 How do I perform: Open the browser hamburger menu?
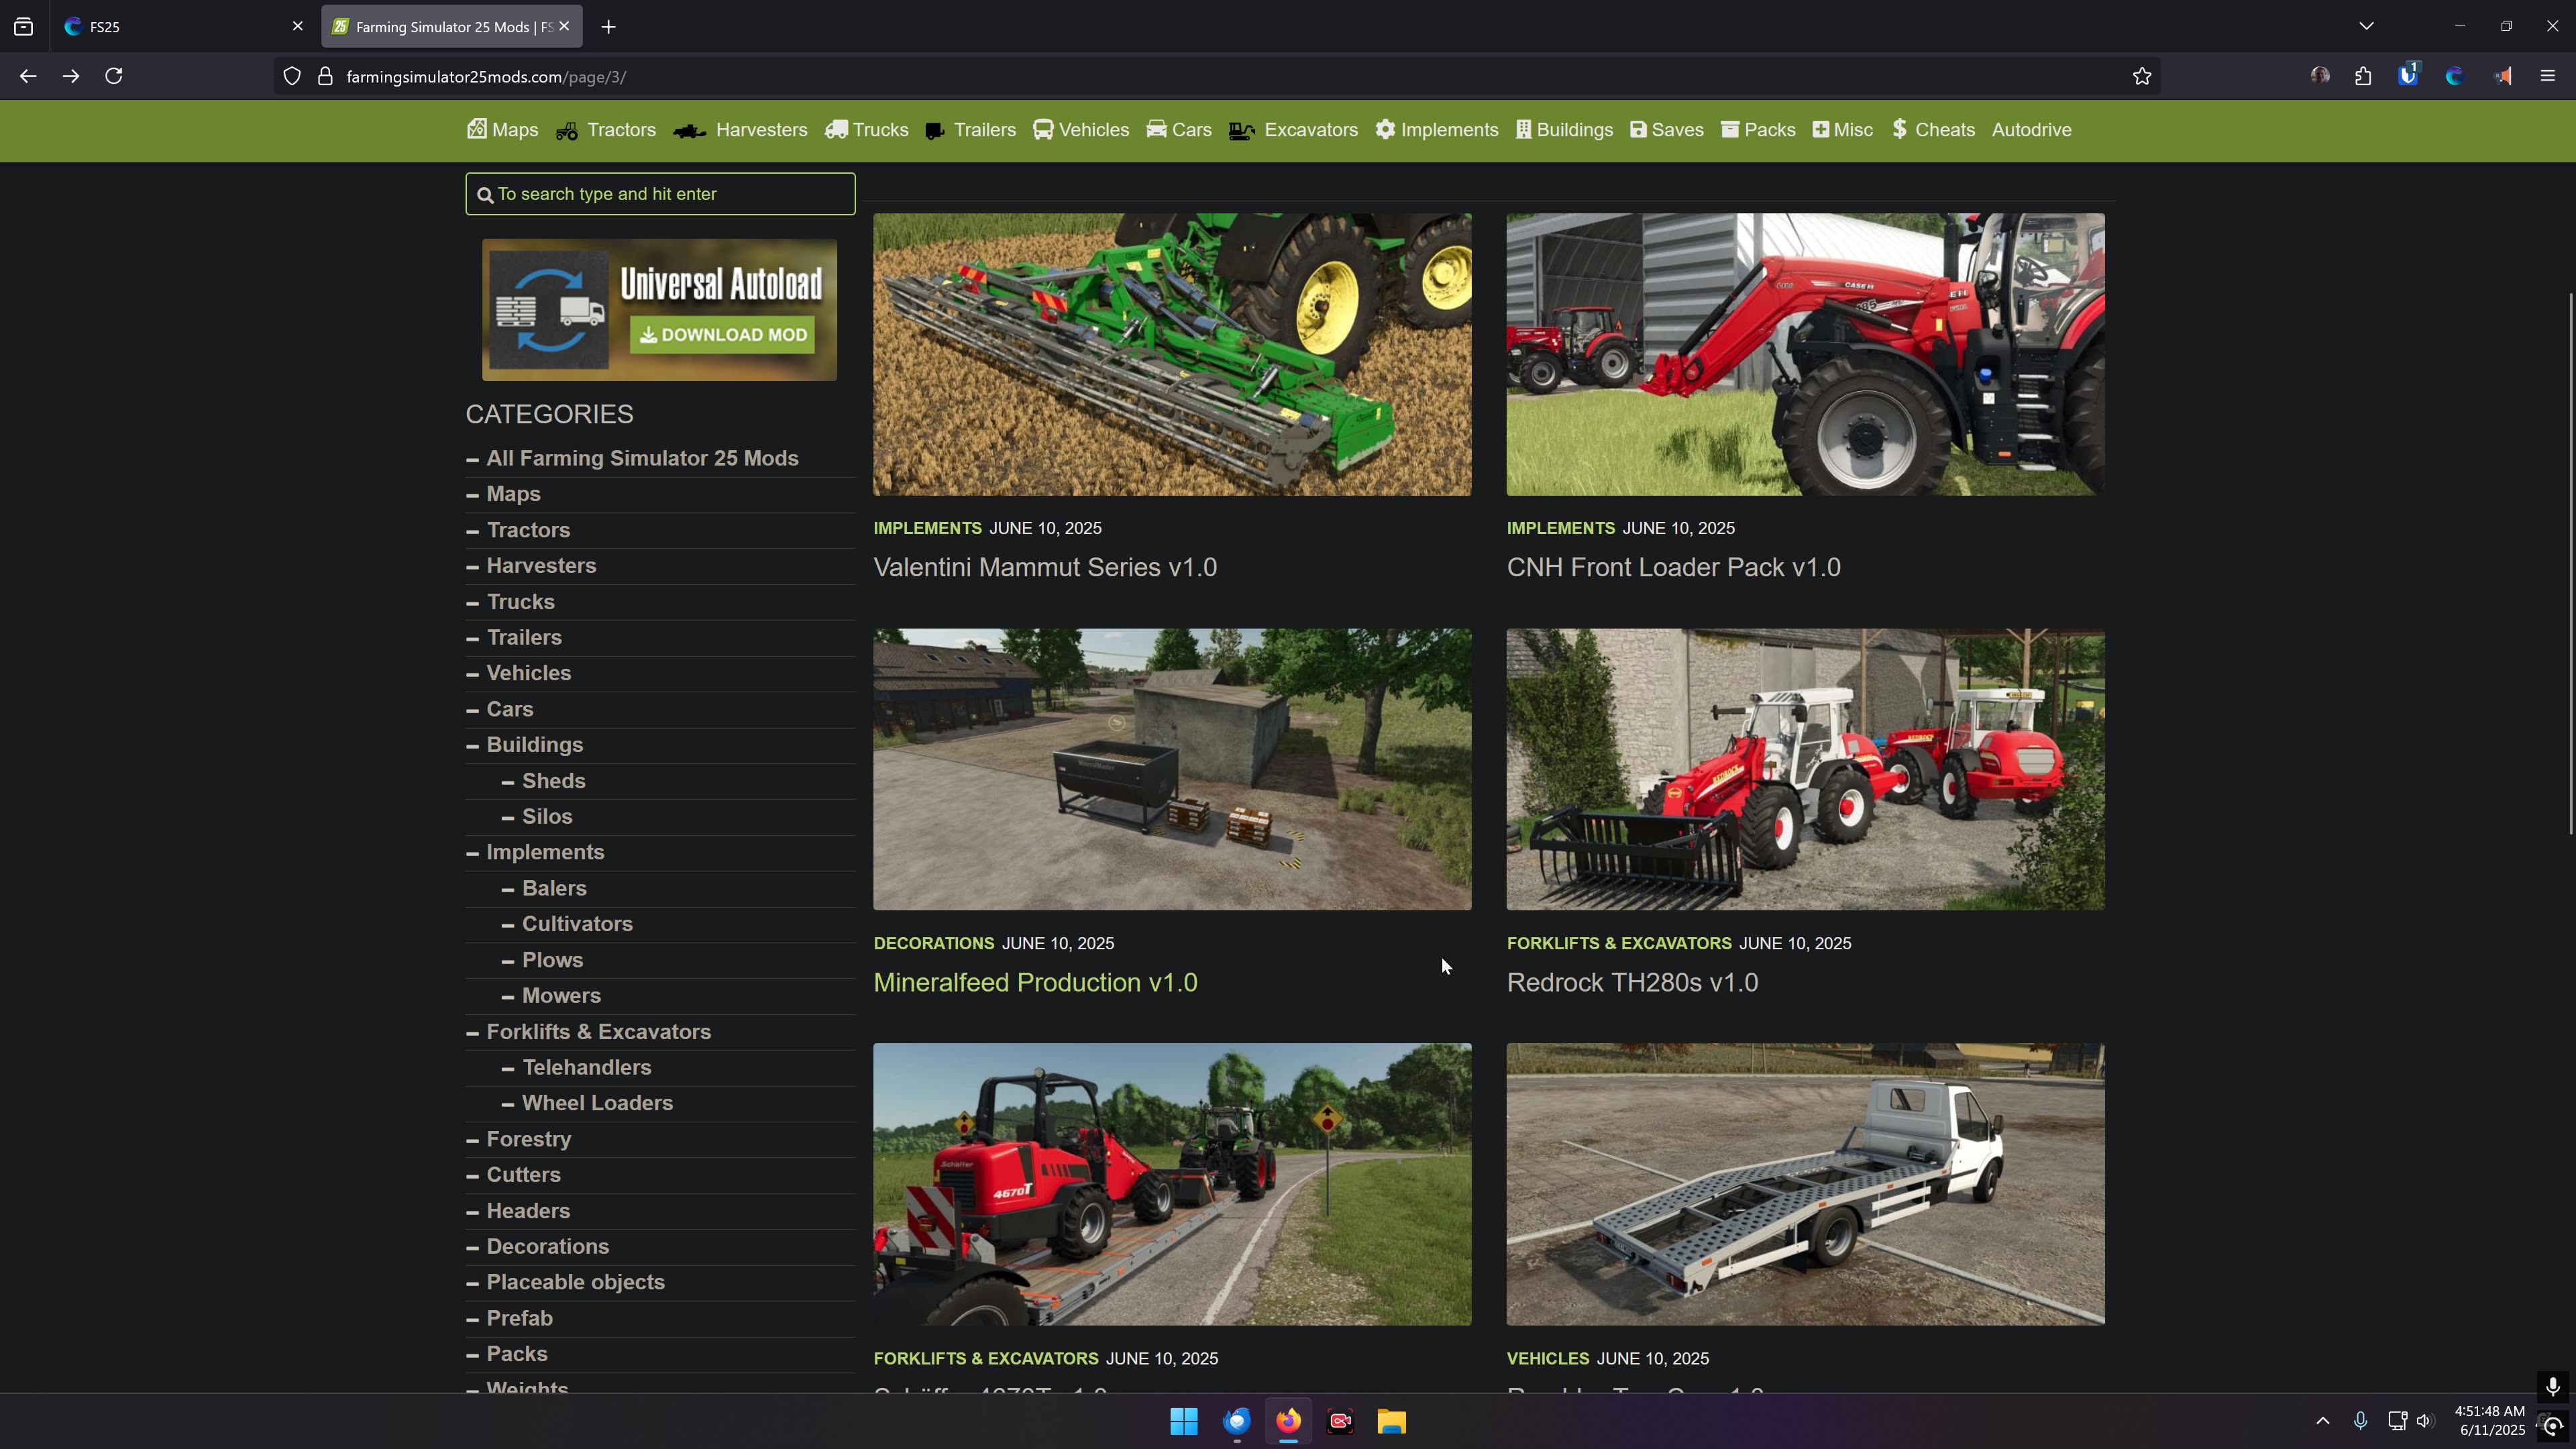2547,76
